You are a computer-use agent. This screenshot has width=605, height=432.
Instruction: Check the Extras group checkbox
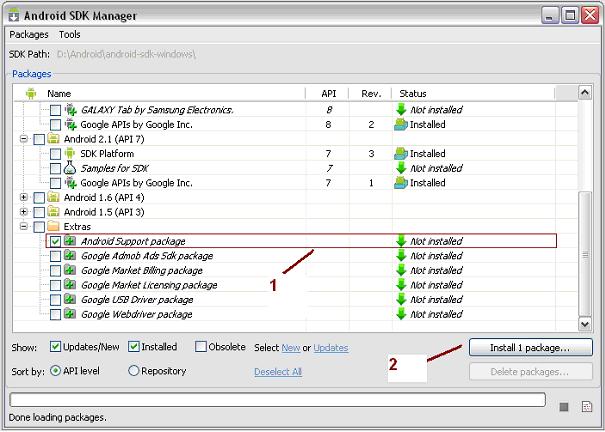(x=39, y=227)
